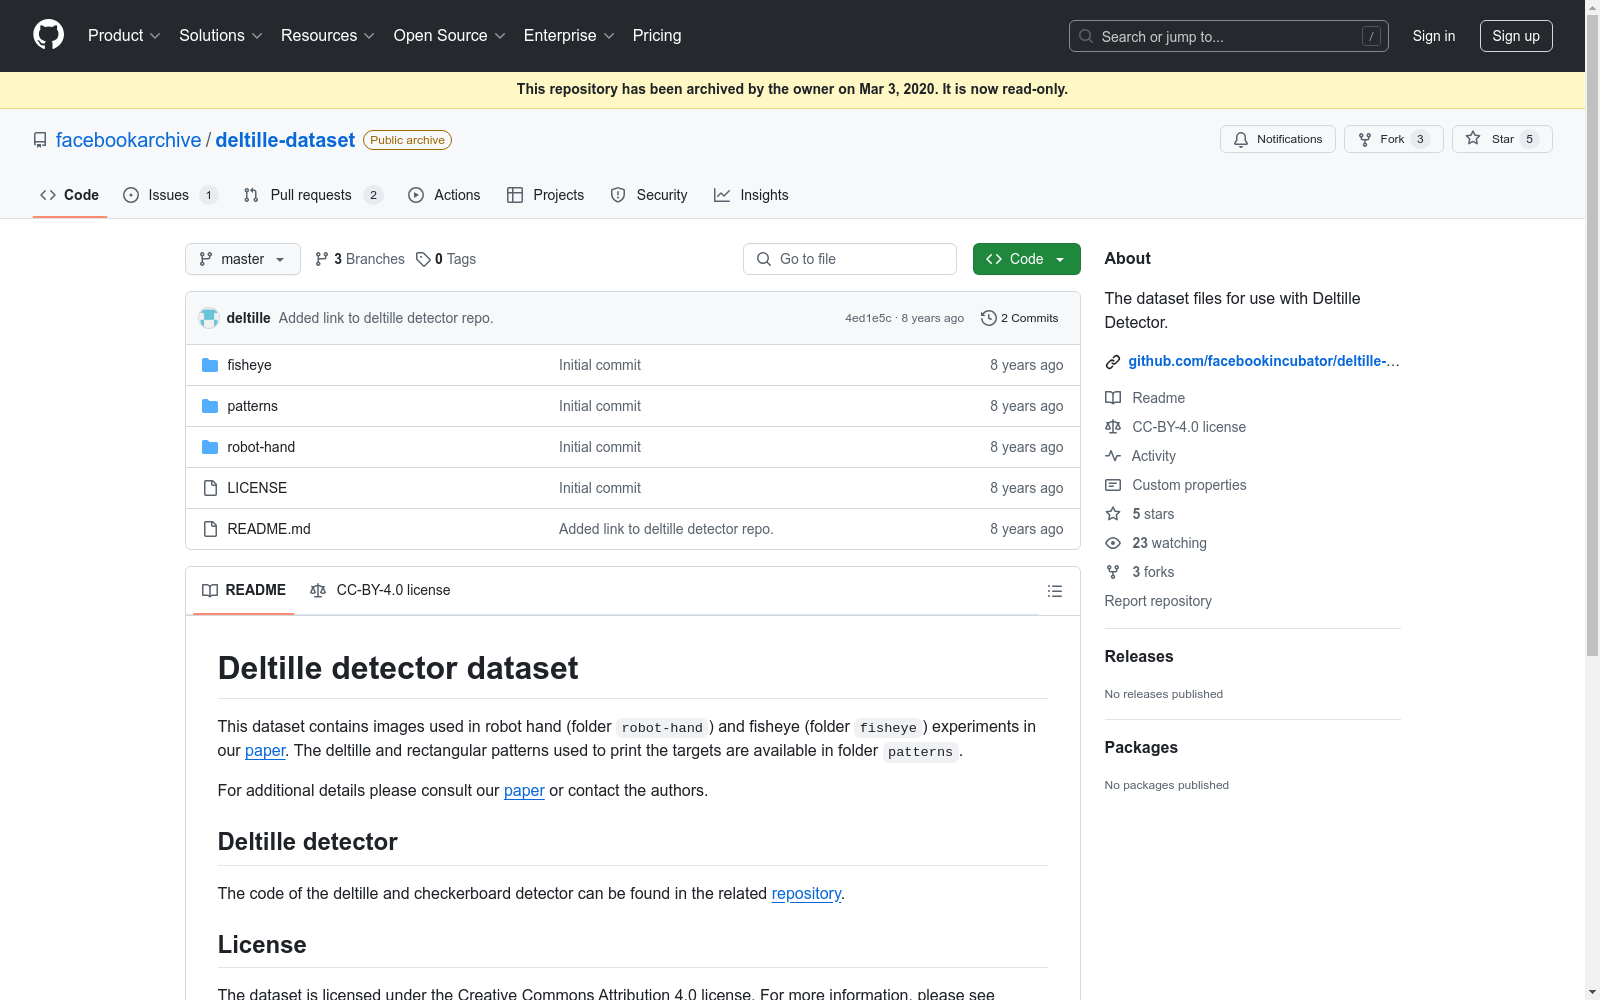The height and width of the screenshot is (1000, 1600).
Task: Open commit hash 4ed1e5c
Action: (868, 318)
